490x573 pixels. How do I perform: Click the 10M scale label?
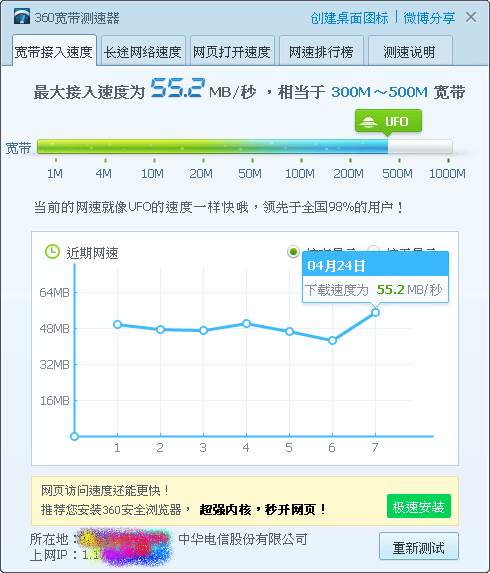click(152, 173)
